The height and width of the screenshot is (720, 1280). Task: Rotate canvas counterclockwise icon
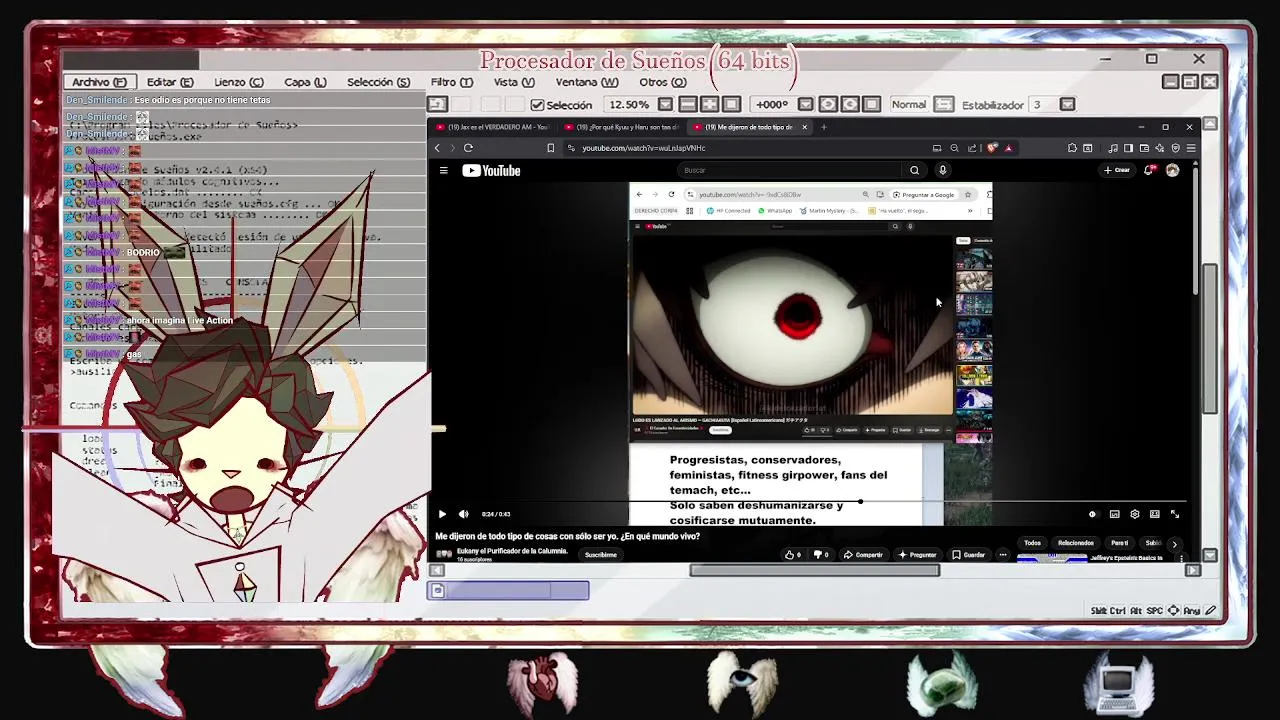coord(828,105)
